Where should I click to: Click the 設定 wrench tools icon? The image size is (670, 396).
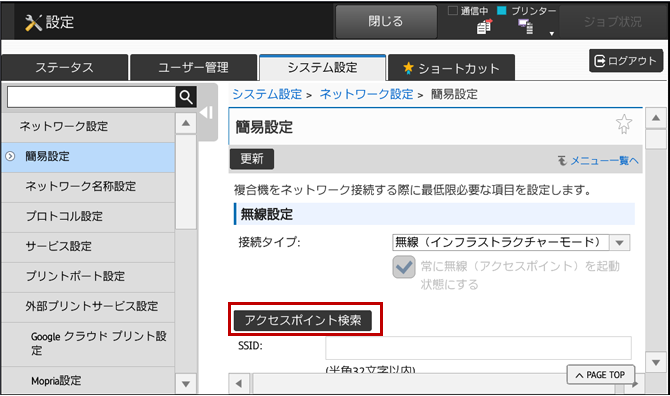pyautogui.click(x=33, y=22)
